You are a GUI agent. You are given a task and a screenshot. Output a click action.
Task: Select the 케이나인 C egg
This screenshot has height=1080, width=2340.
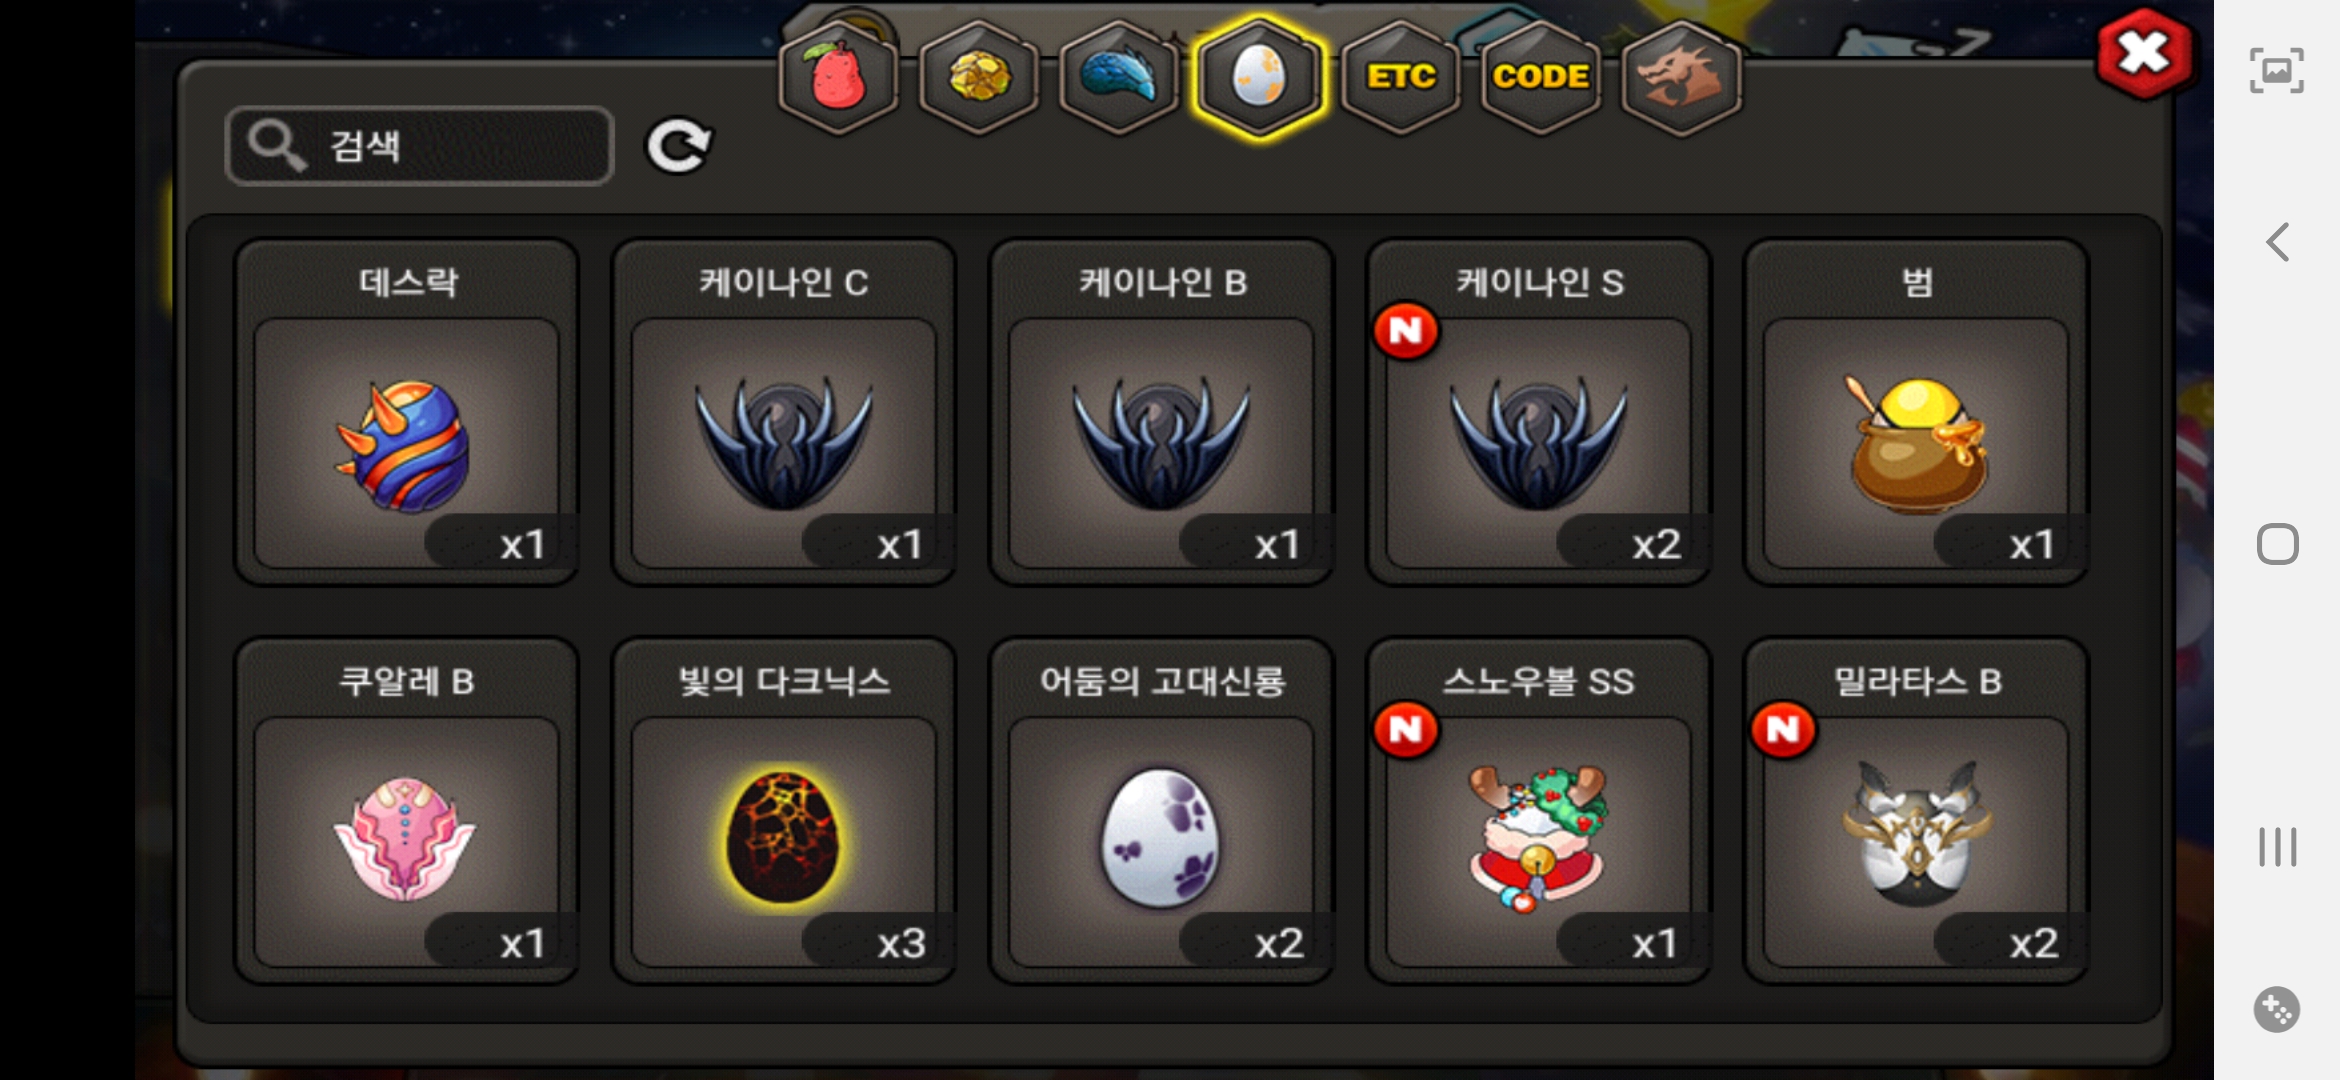point(784,411)
